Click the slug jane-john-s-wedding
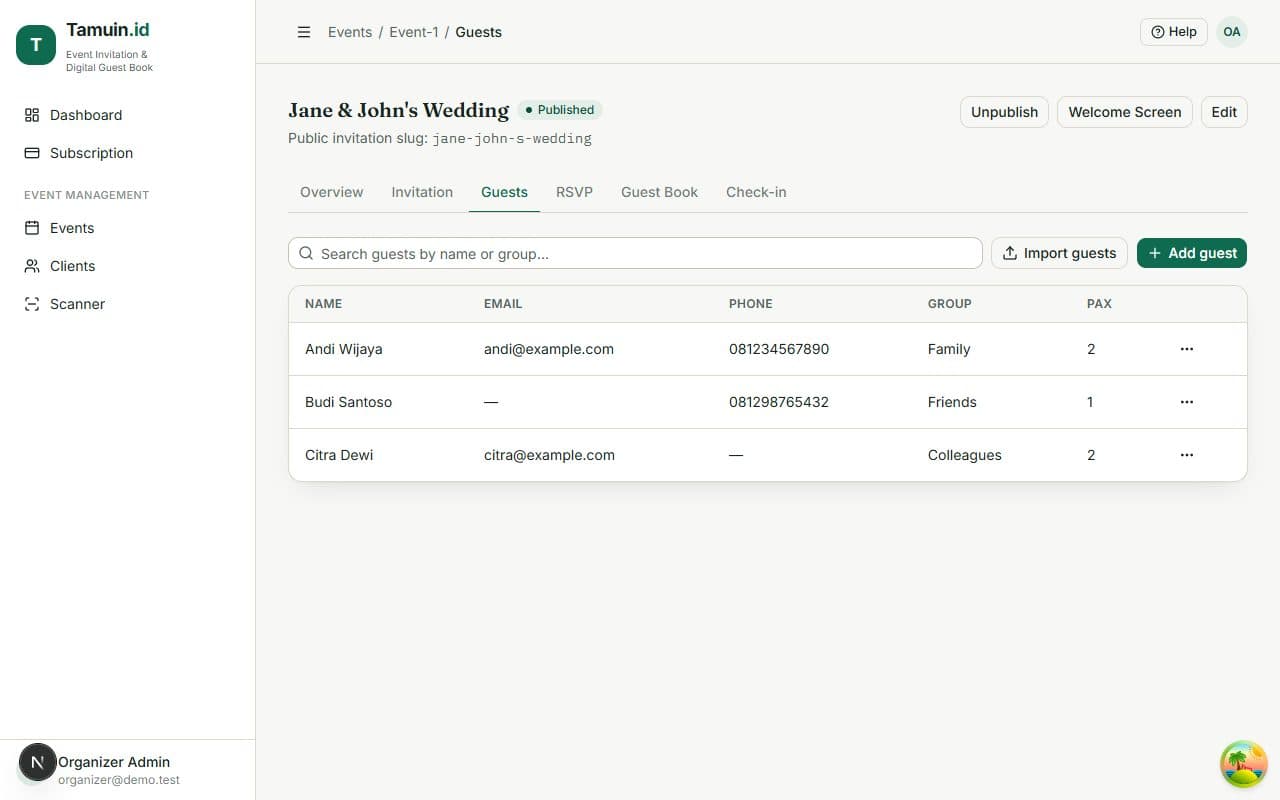The width and height of the screenshot is (1280, 800). 512,139
